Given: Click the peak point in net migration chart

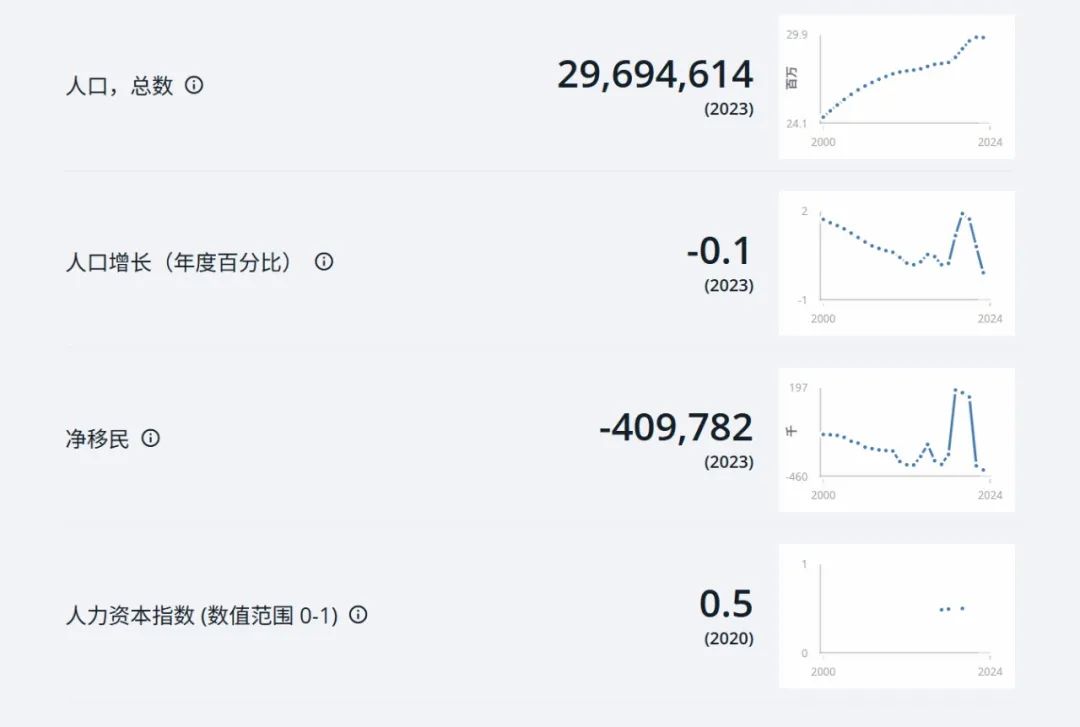Looking at the screenshot, I should 955,390.
